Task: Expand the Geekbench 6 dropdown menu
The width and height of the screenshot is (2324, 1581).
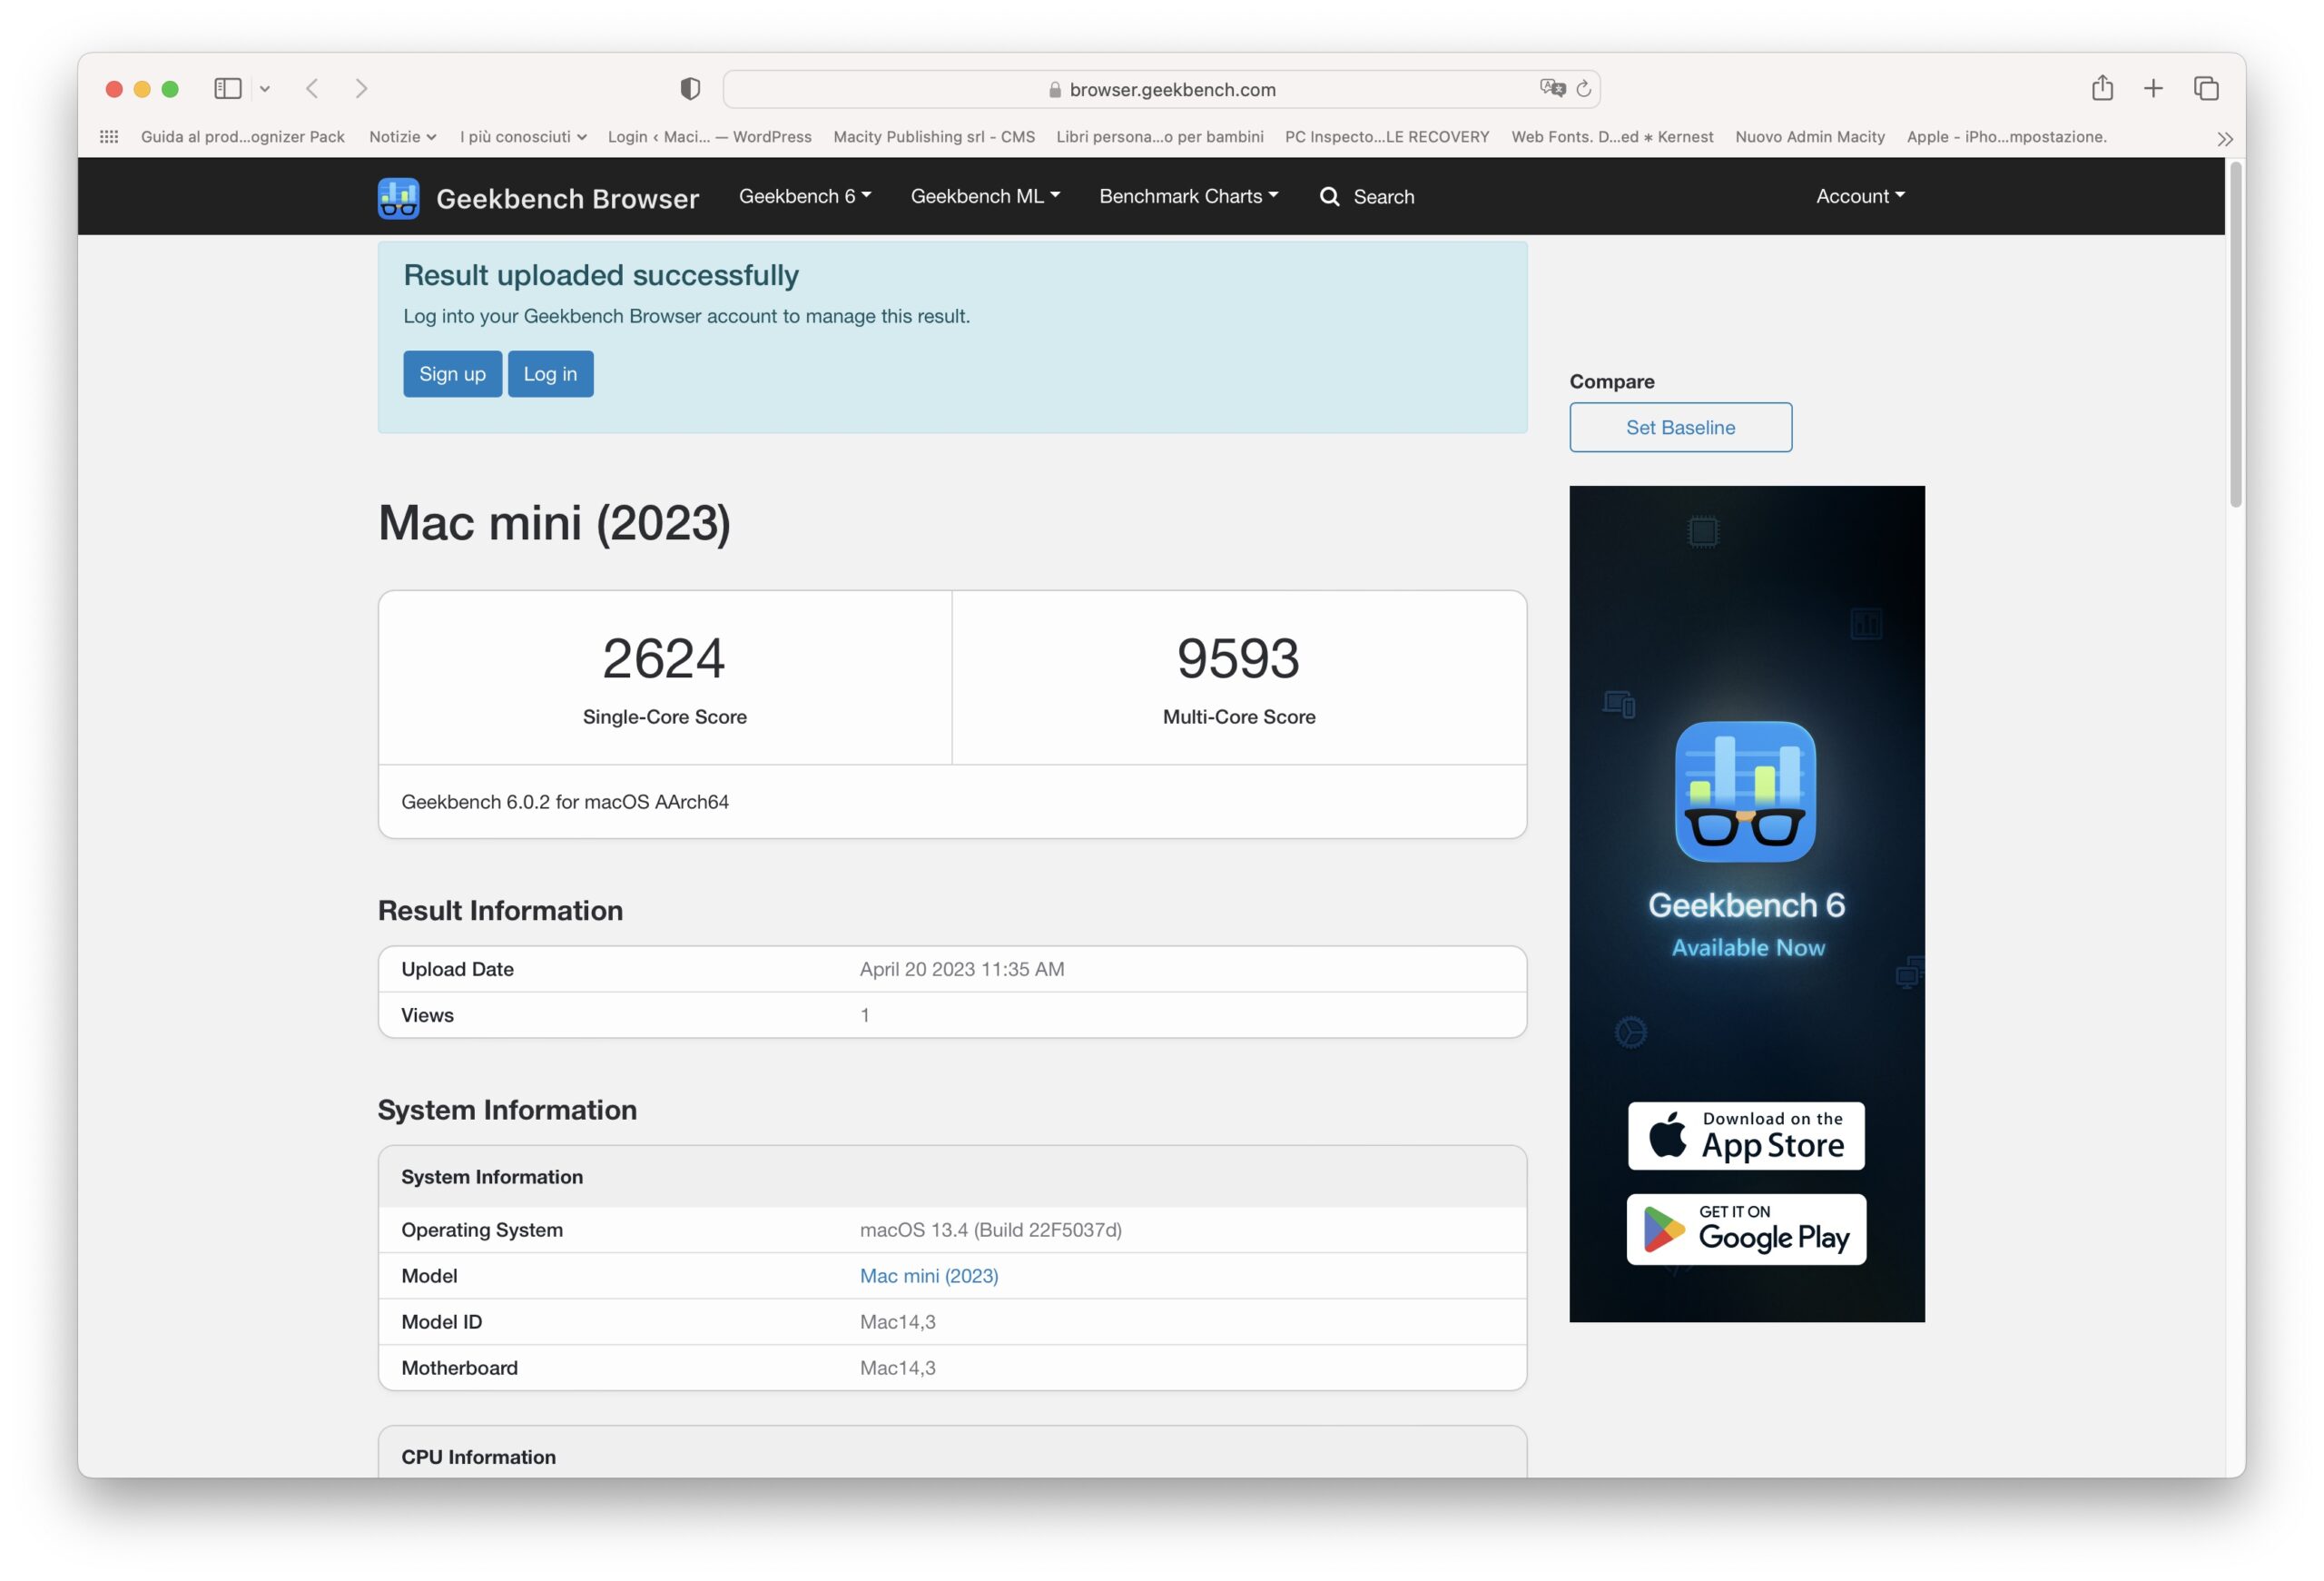Action: (x=804, y=196)
